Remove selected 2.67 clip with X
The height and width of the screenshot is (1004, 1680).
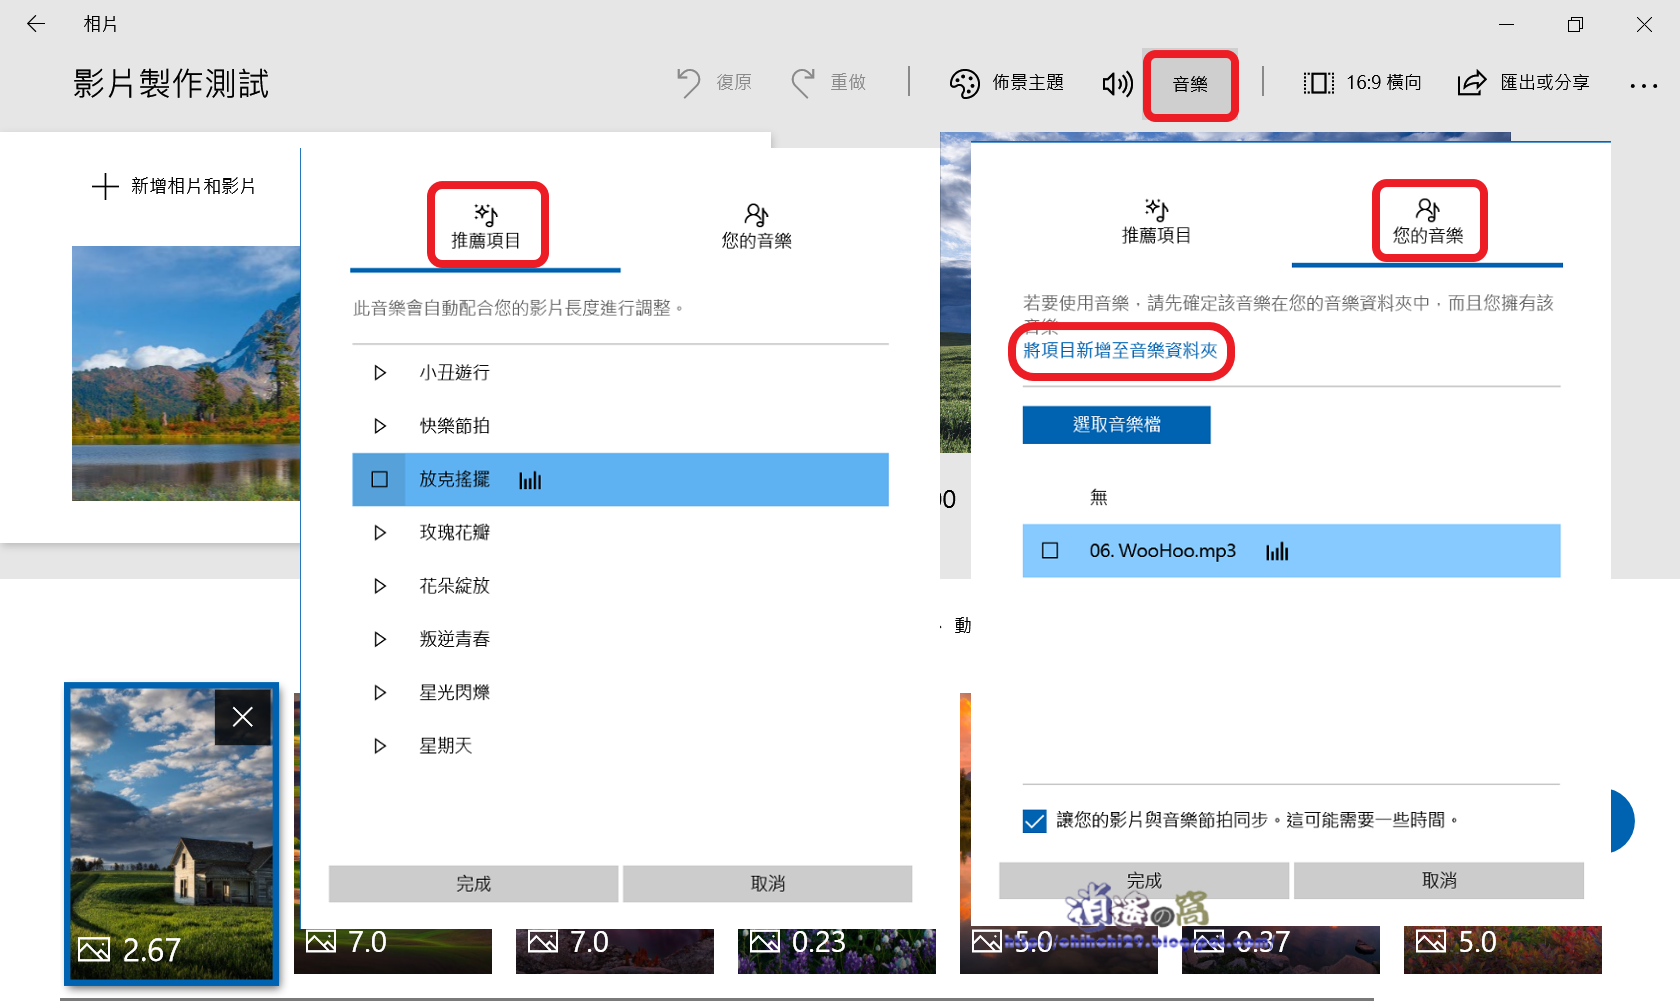[x=242, y=717]
